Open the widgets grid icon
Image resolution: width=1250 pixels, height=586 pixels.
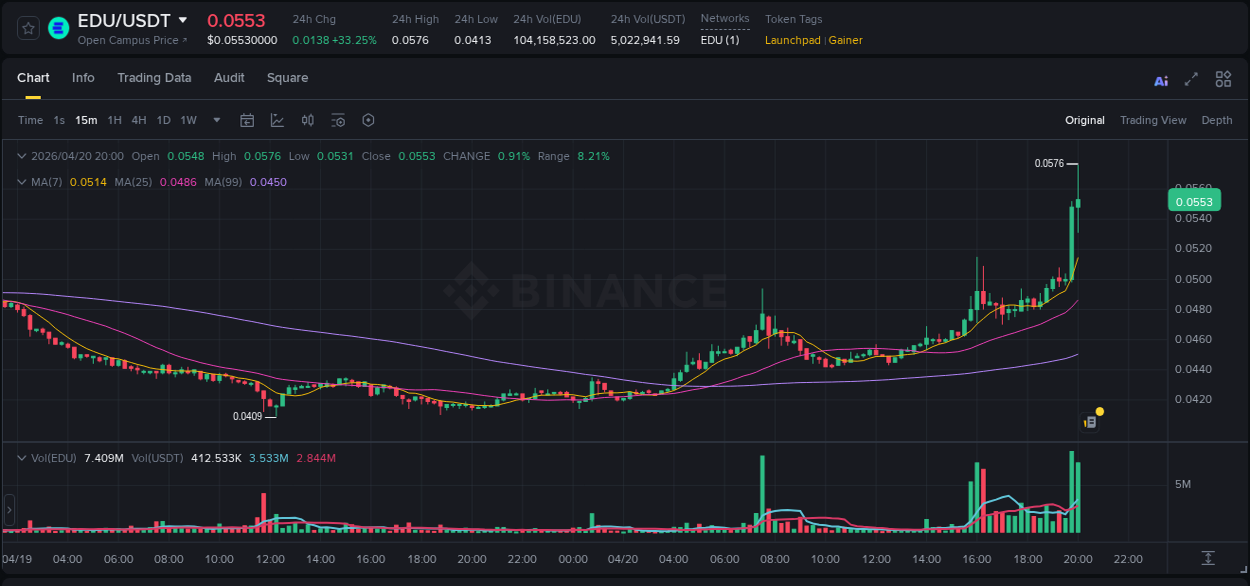coord(1223,79)
